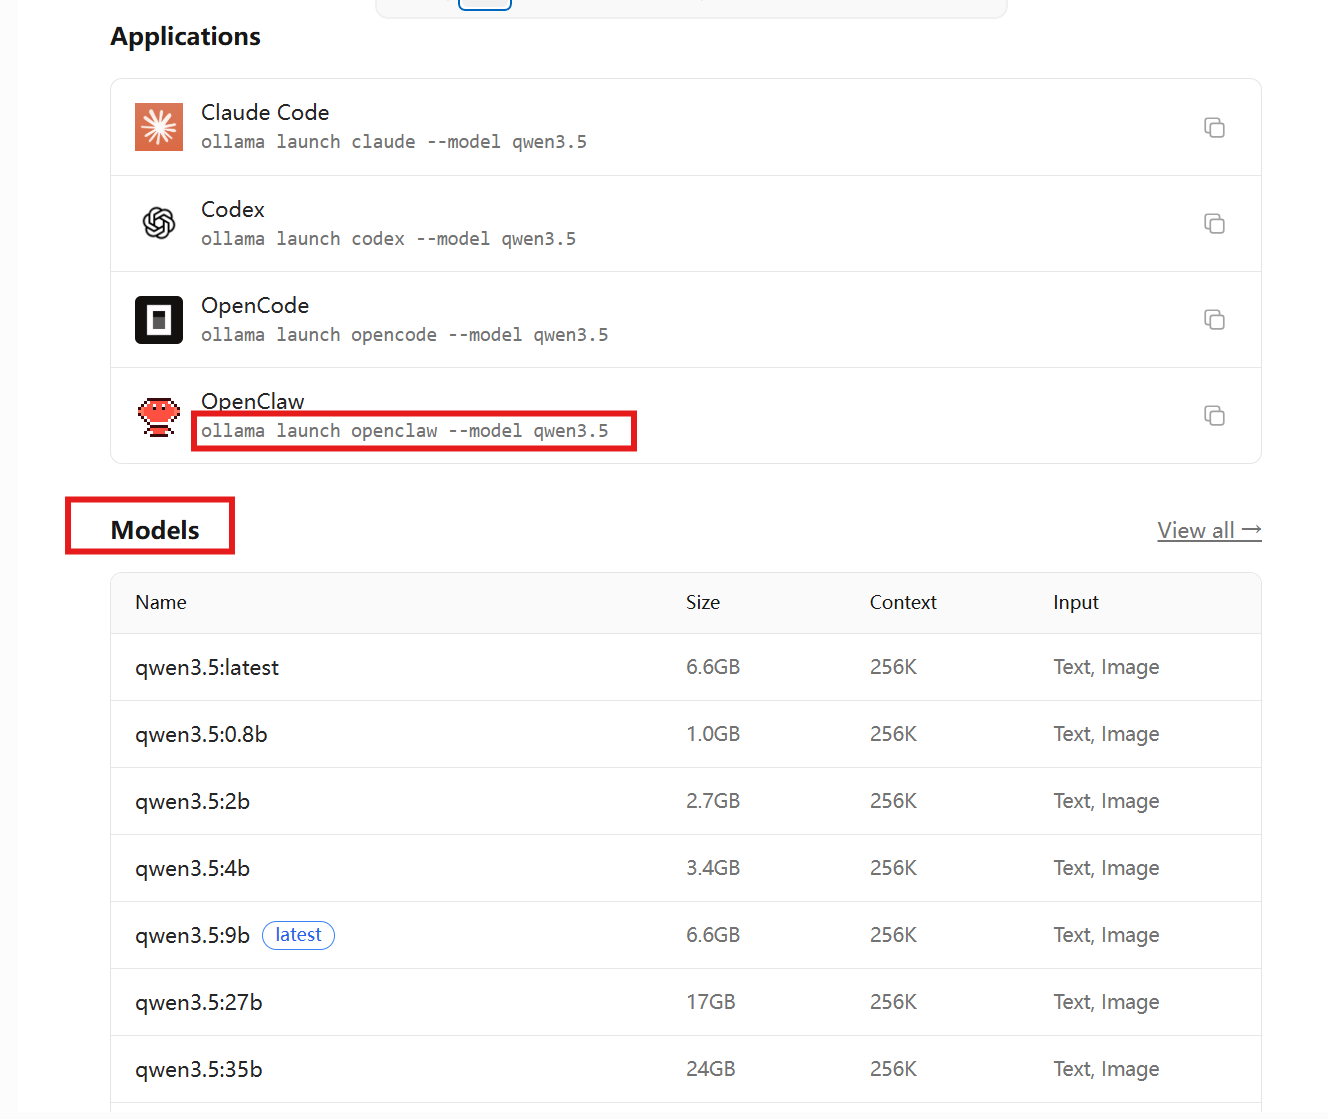Select the command 'ollama launch claude --model qwen3.5'
Image resolution: width=1328 pixels, height=1119 pixels.
pos(394,142)
